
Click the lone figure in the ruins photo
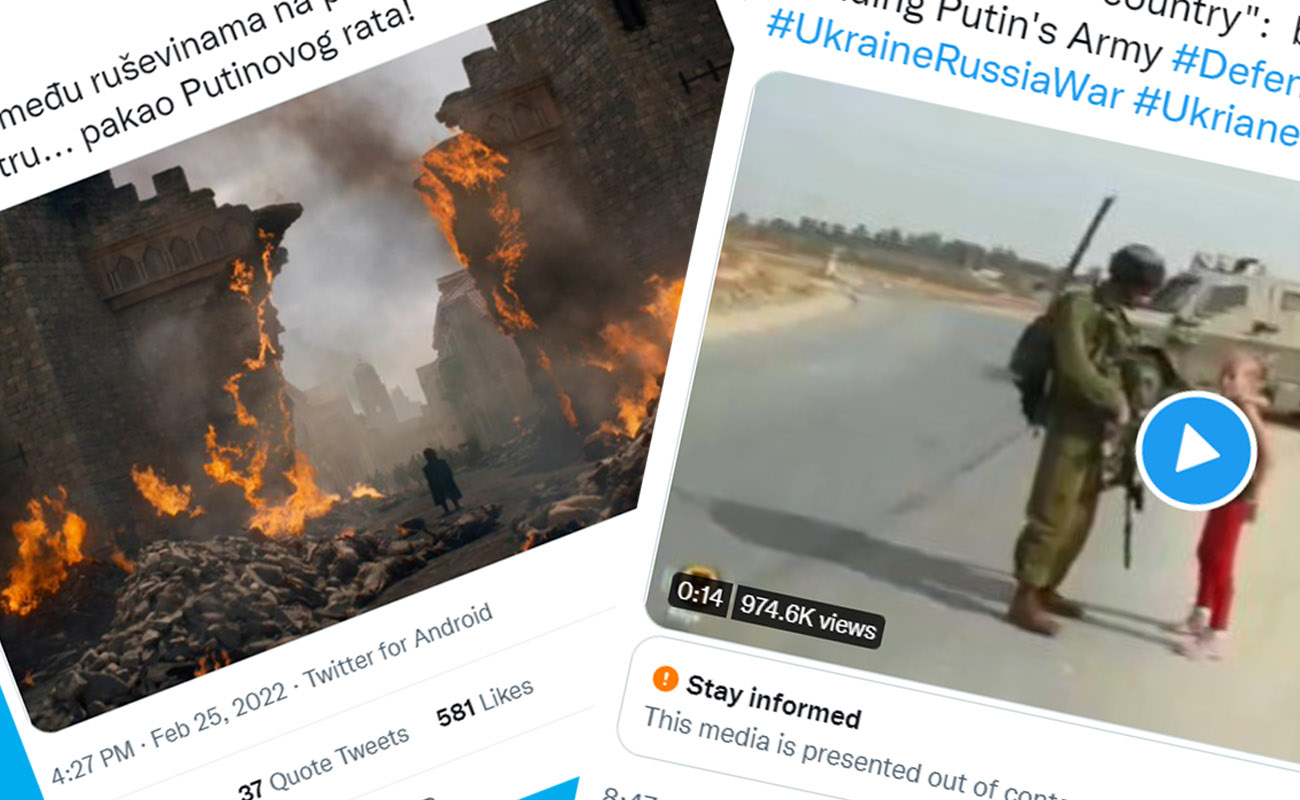point(441,481)
